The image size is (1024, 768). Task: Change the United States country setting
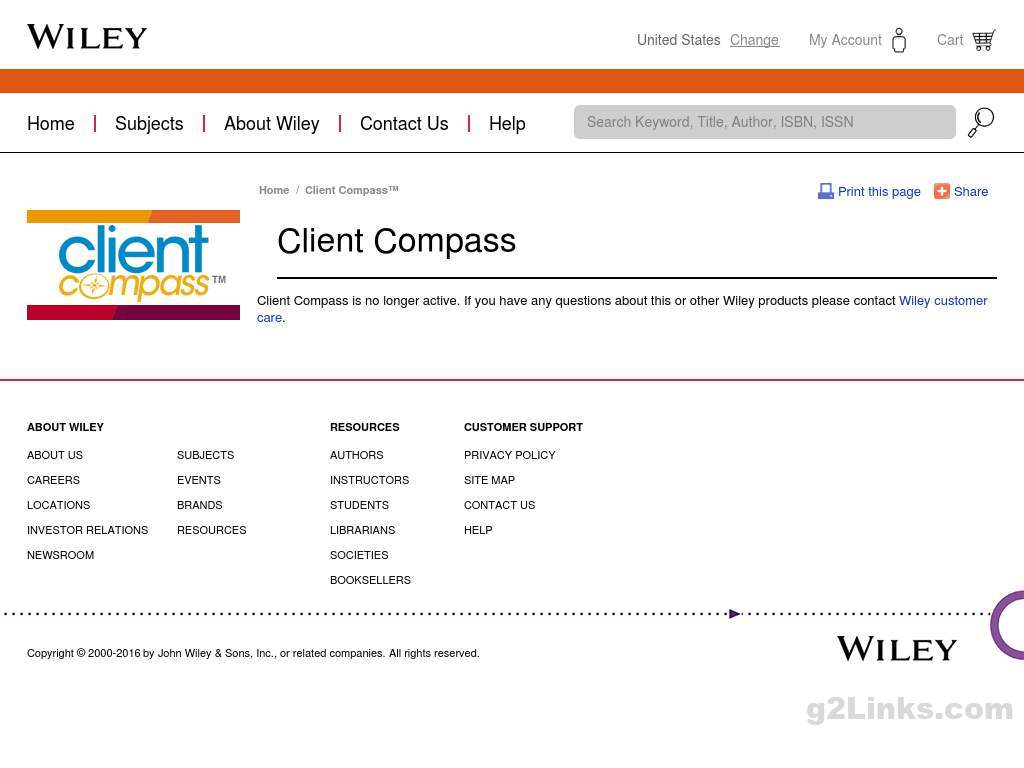click(754, 40)
